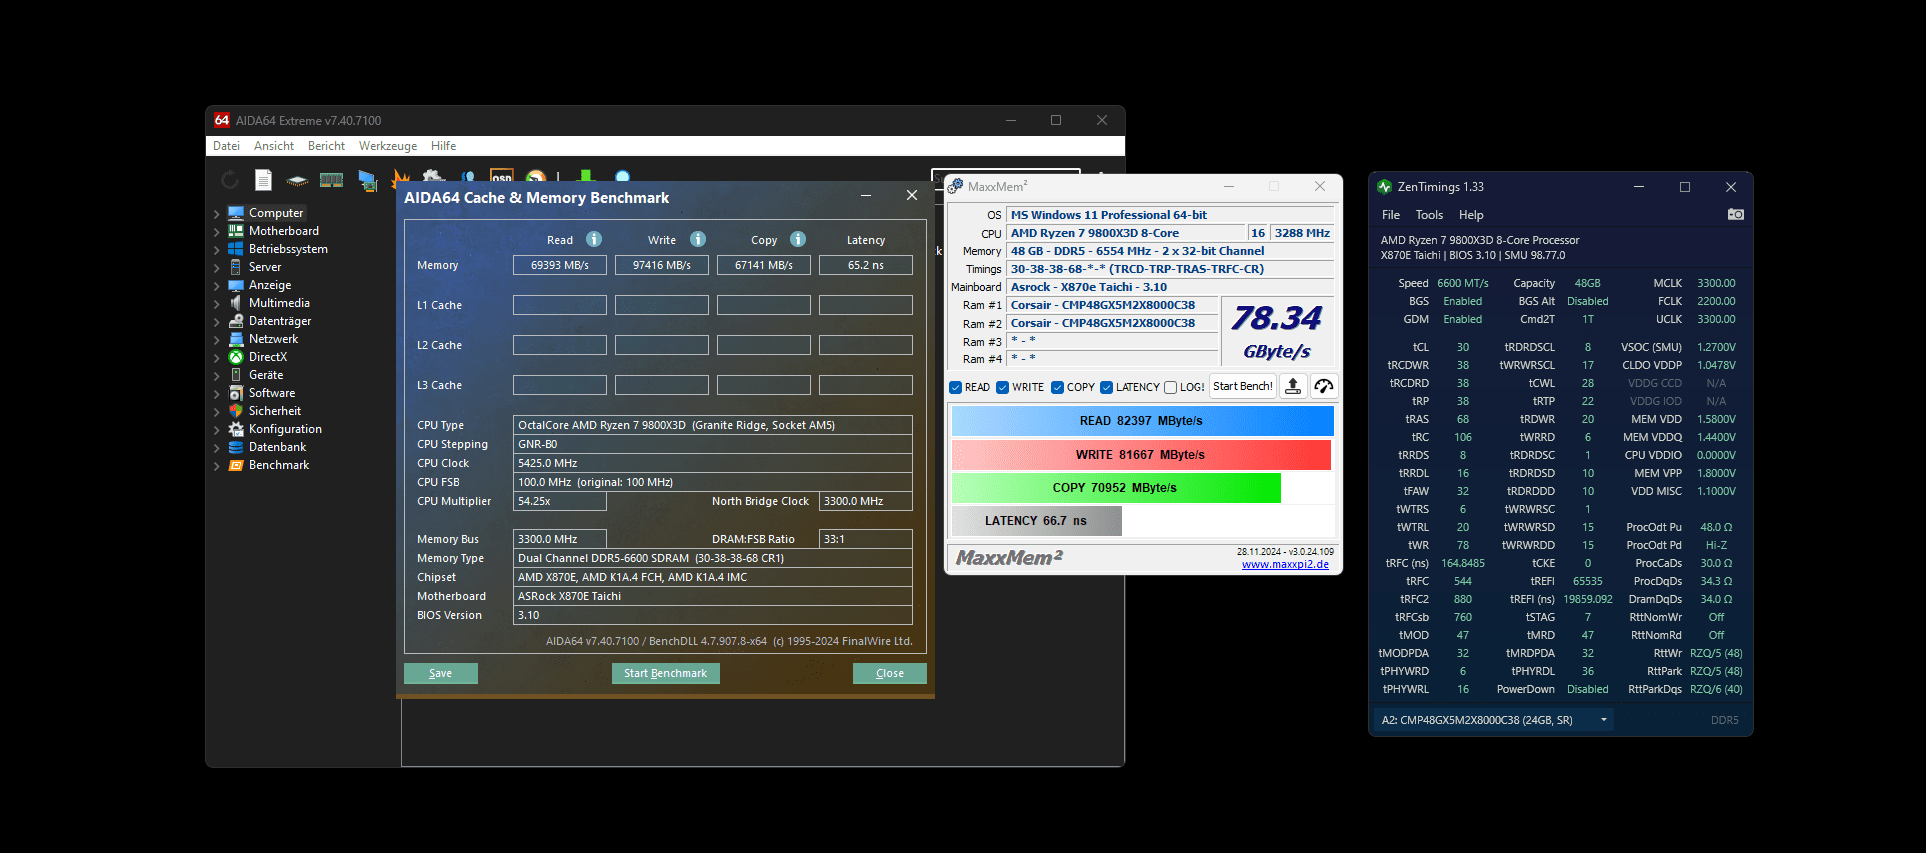The width and height of the screenshot is (1926, 853).
Task: Click Save in AIDA64 benchmark dialog
Action: 441,673
